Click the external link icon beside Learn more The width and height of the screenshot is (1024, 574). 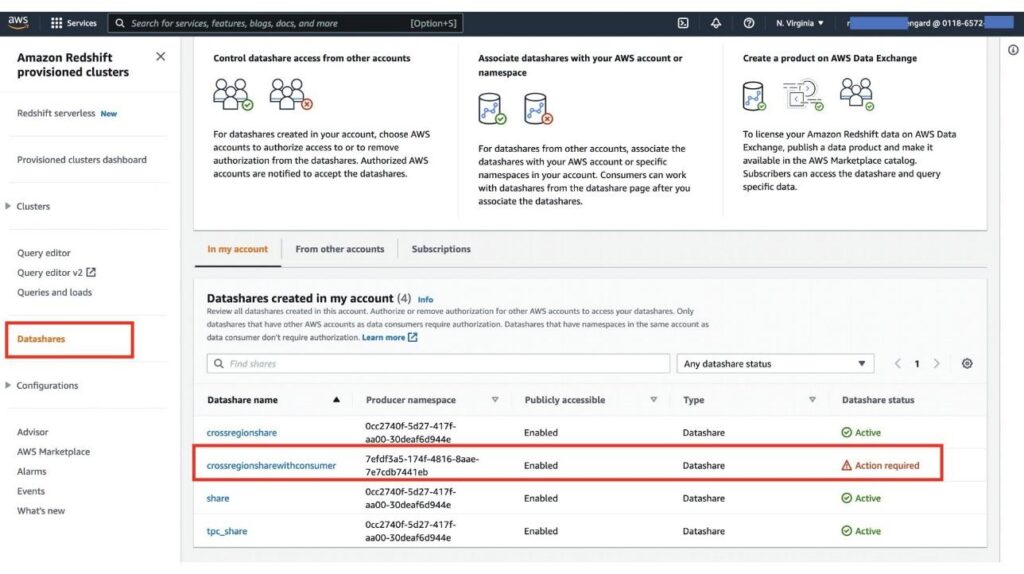click(x=412, y=337)
